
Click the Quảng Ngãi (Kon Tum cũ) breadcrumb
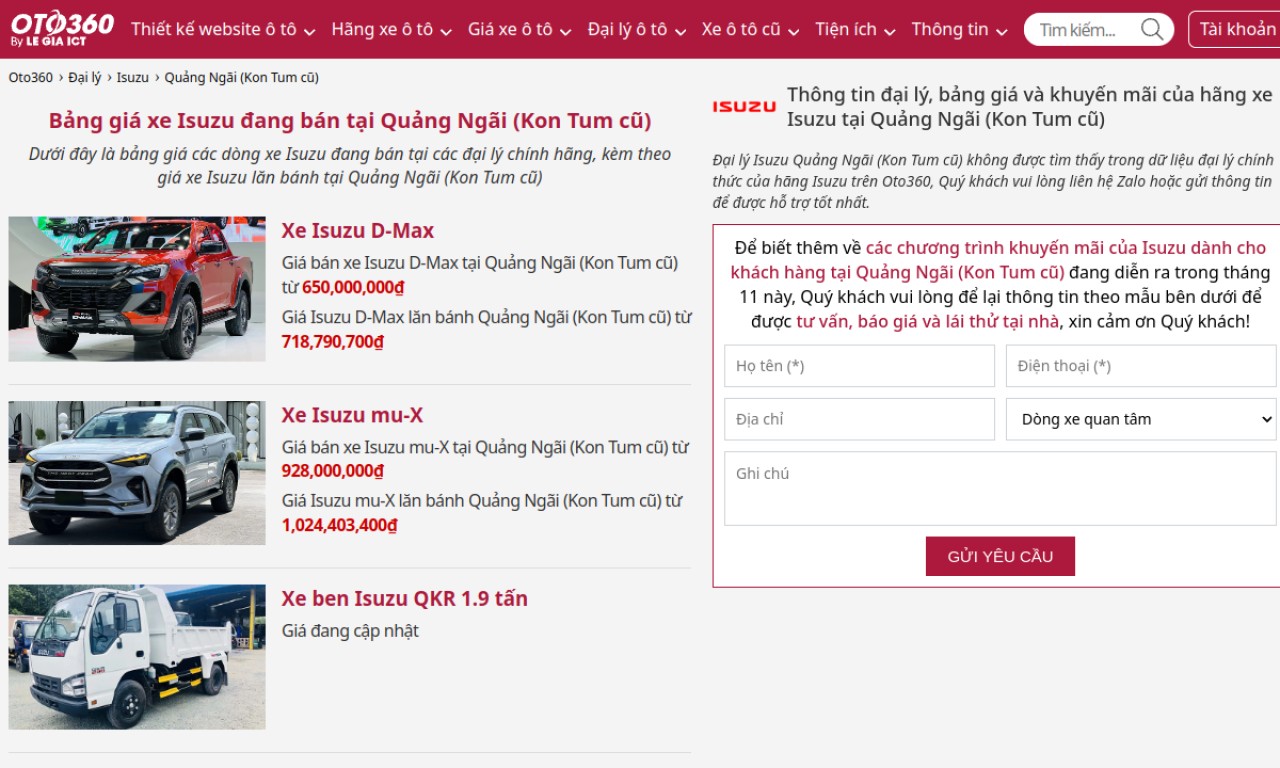click(x=242, y=77)
